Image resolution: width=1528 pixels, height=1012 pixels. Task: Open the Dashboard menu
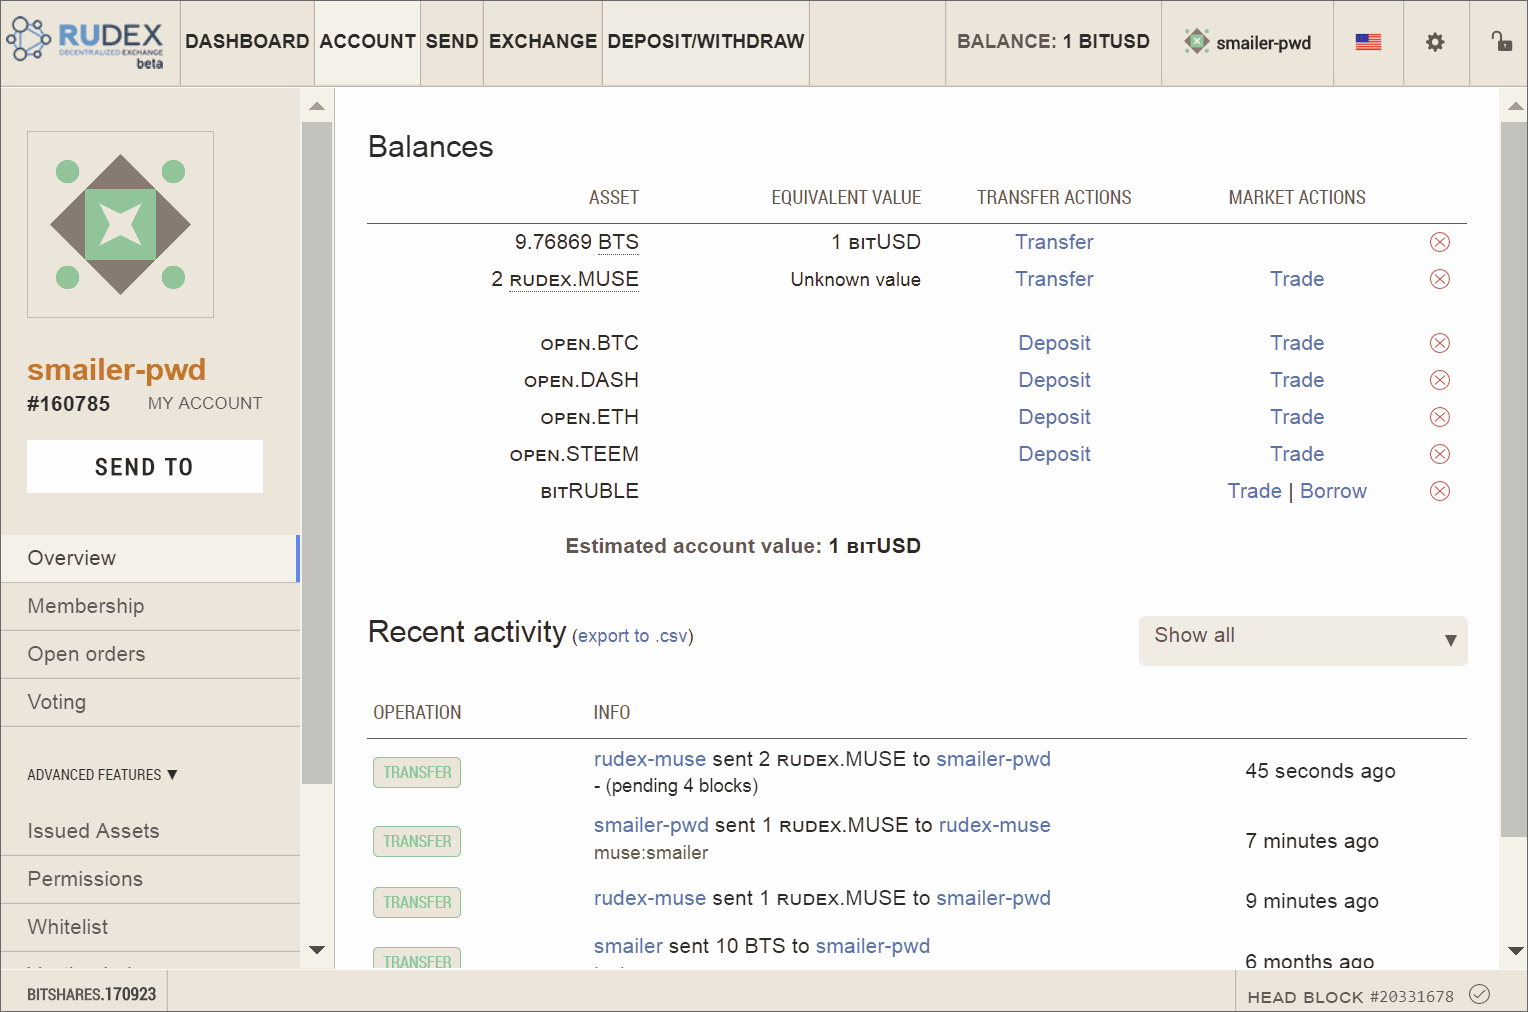pyautogui.click(x=247, y=42)
